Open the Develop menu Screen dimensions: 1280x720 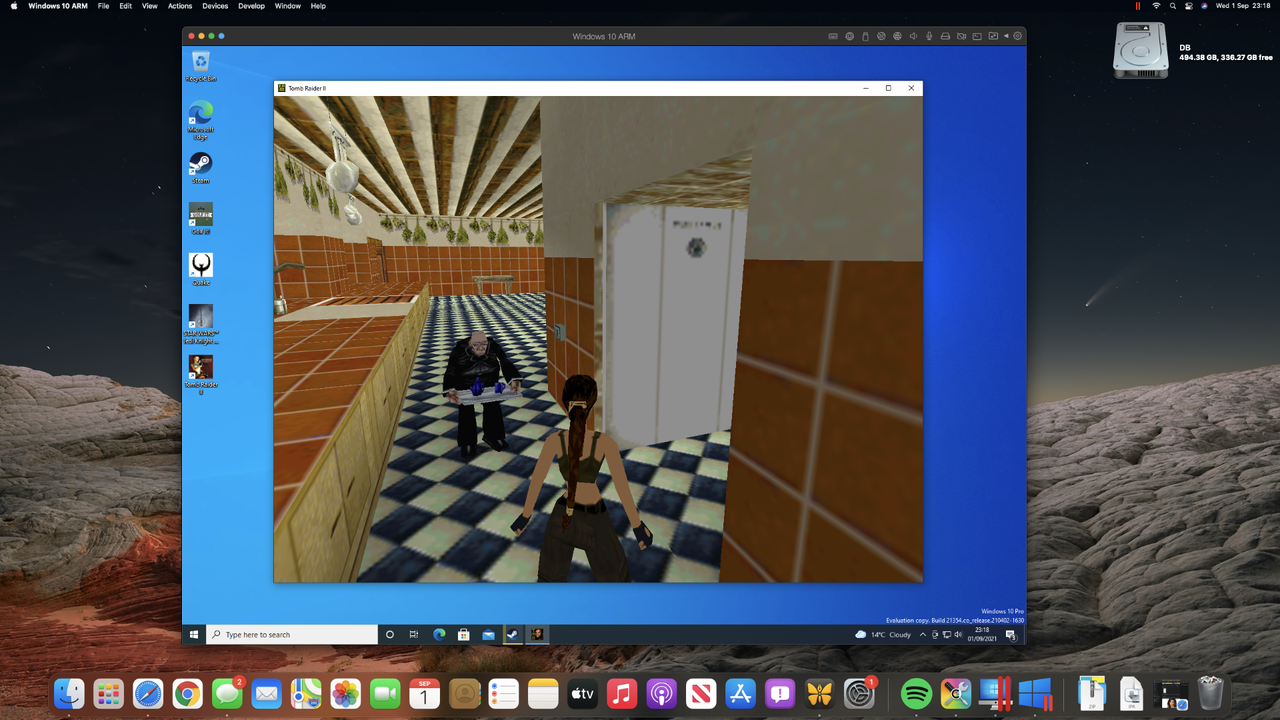[252, 6]
